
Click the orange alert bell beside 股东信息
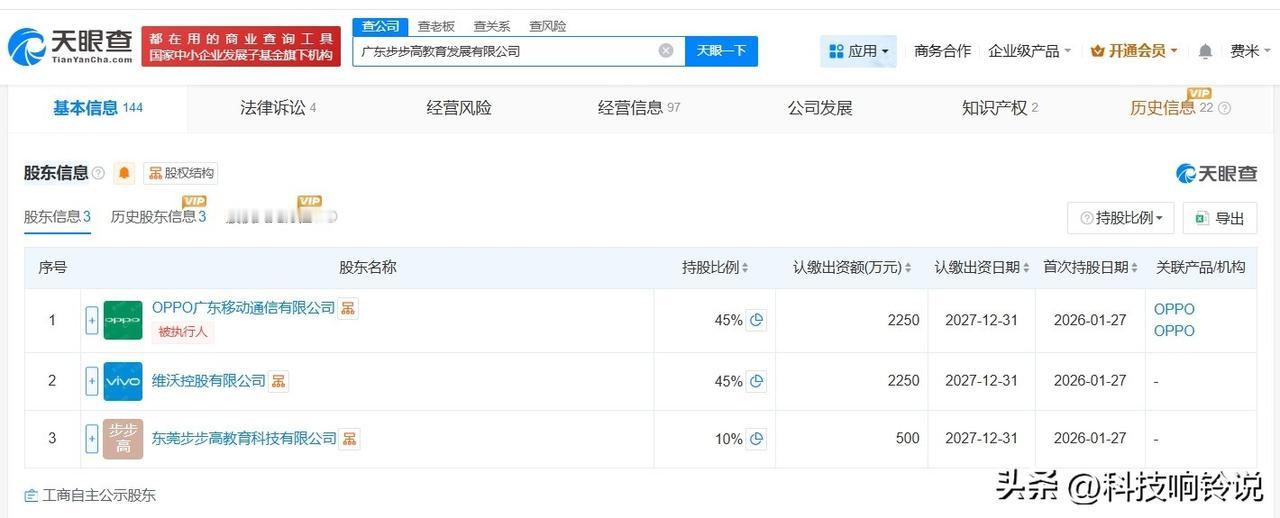click(124, 173)
